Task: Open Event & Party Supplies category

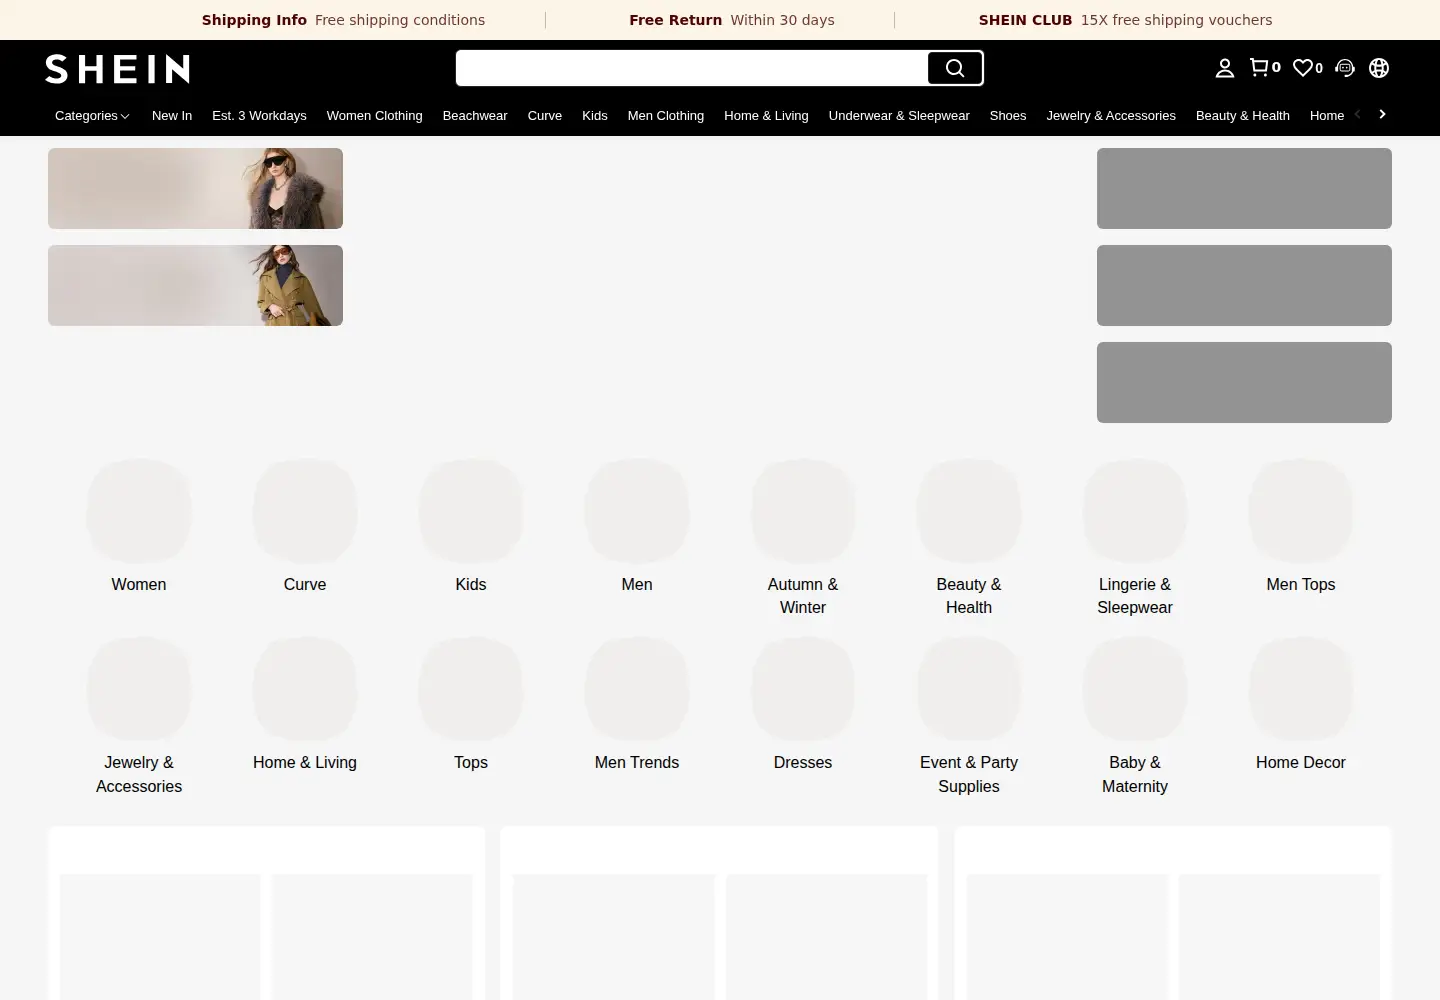Action: coord(969,717)
